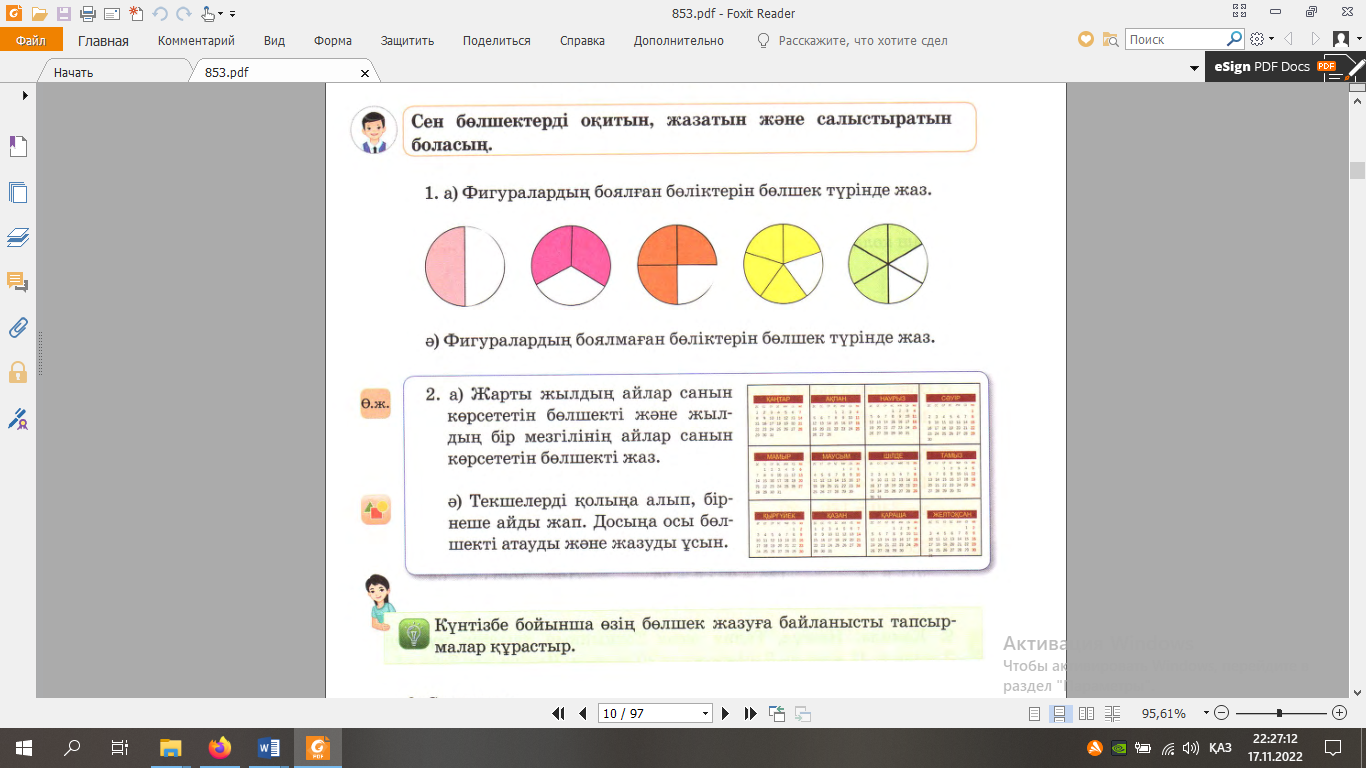Open the tab list dropdown arrow
The image size is (1366, 768).
point(1194,68)
